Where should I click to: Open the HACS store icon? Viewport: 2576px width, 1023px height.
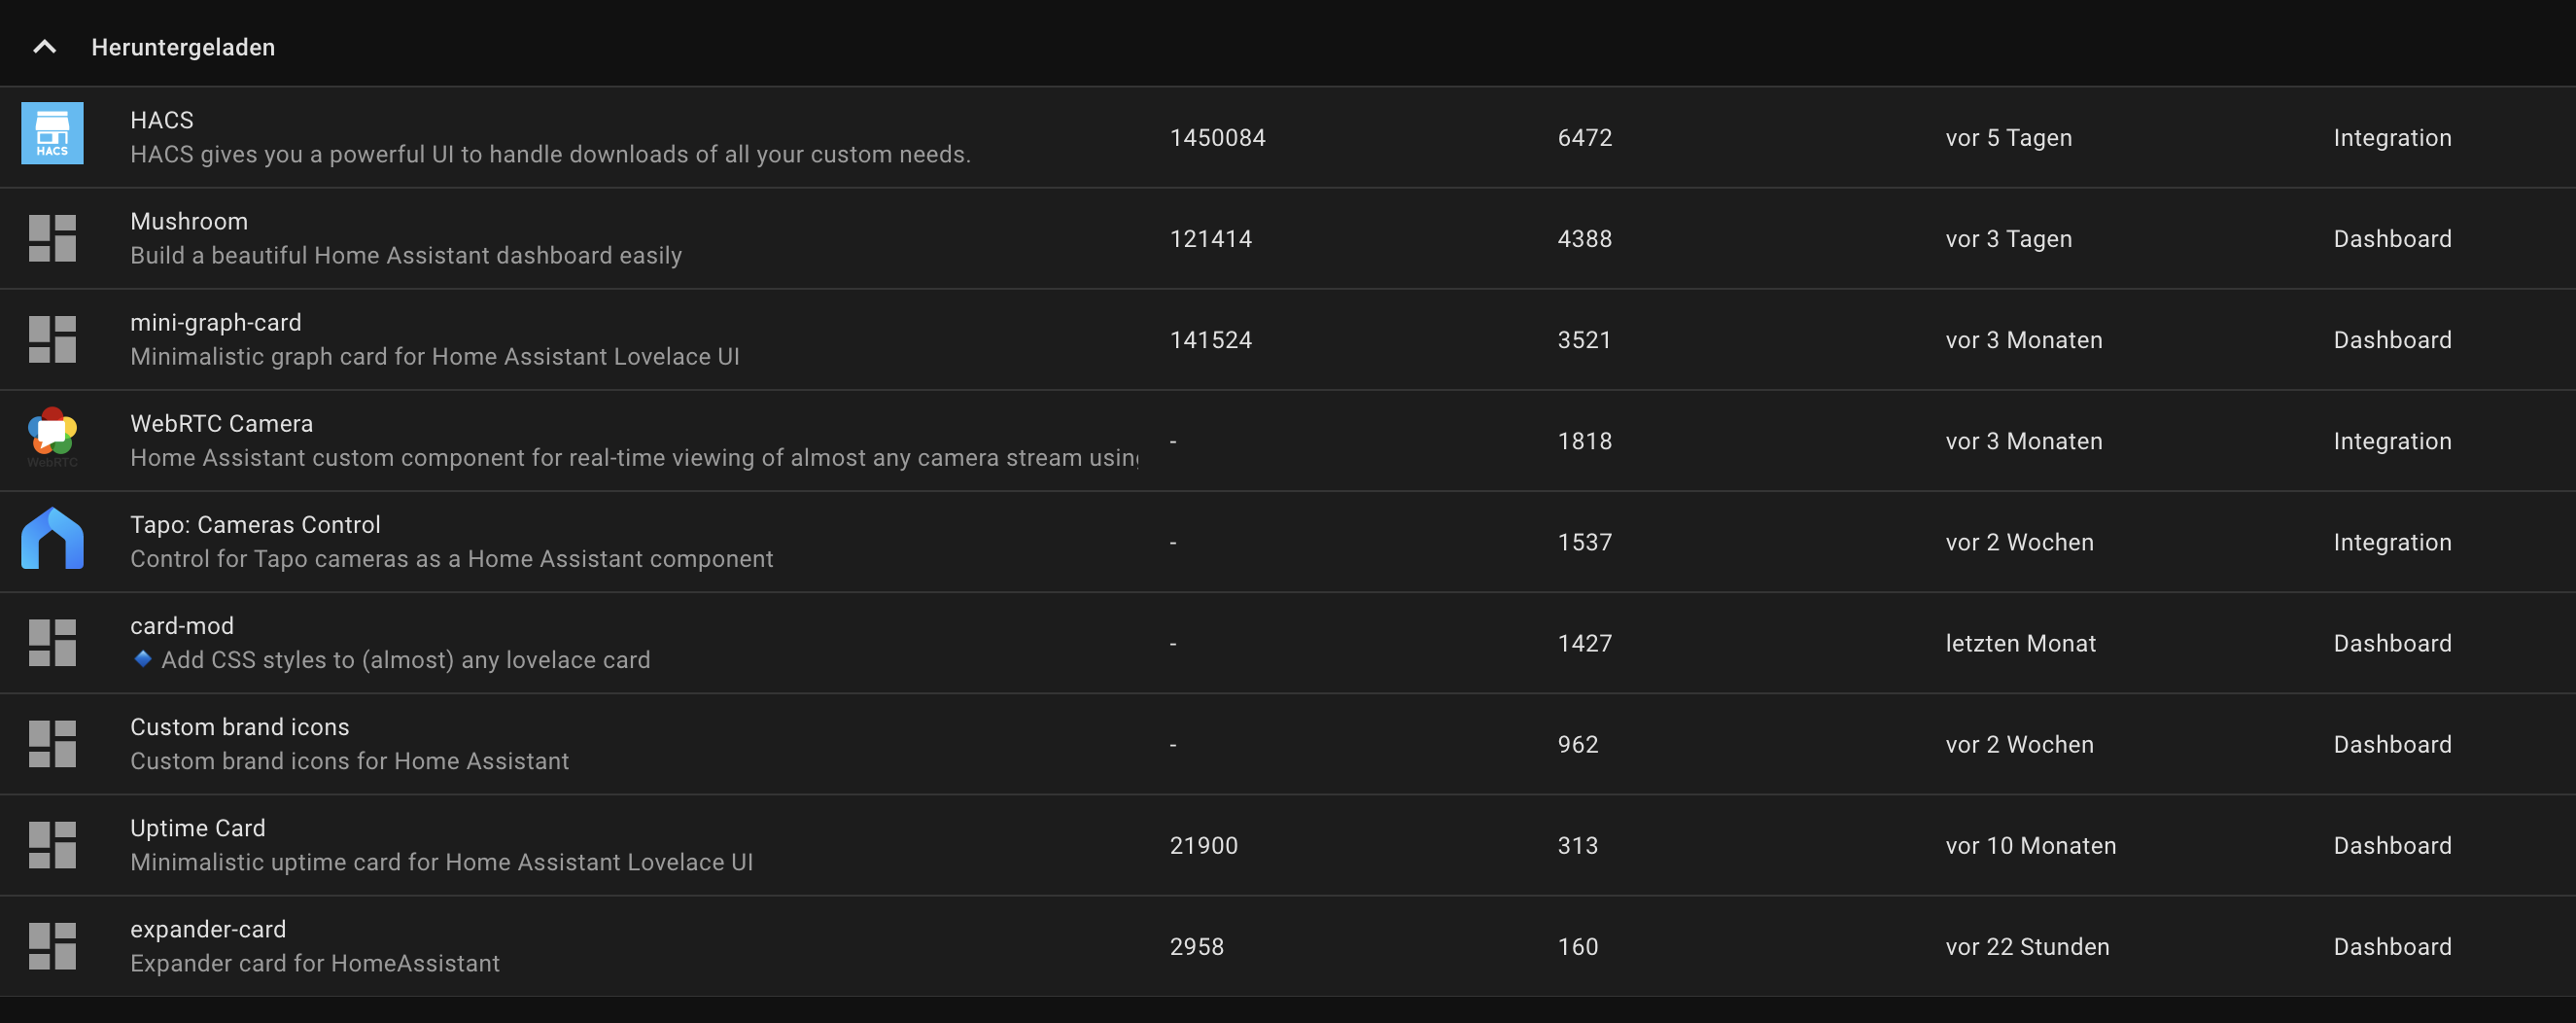click(x=52, y=134)
